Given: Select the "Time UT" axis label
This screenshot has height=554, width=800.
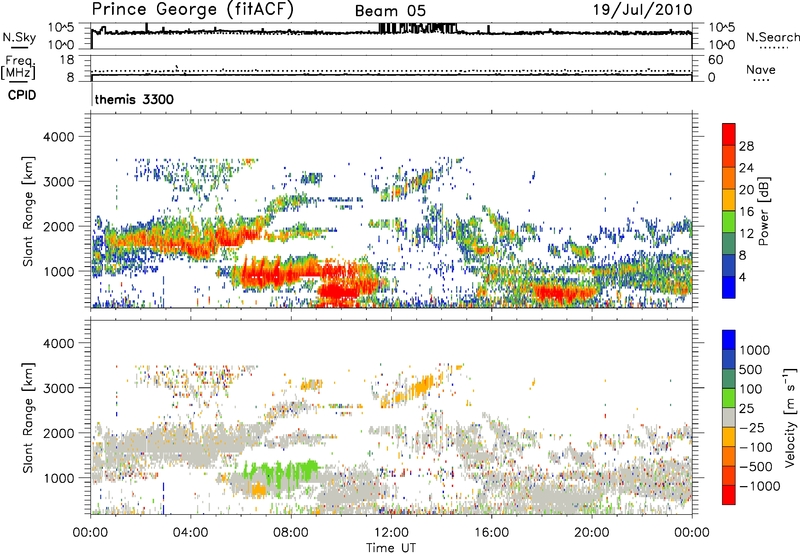Looking at the screenshot, I should point(391,548).
